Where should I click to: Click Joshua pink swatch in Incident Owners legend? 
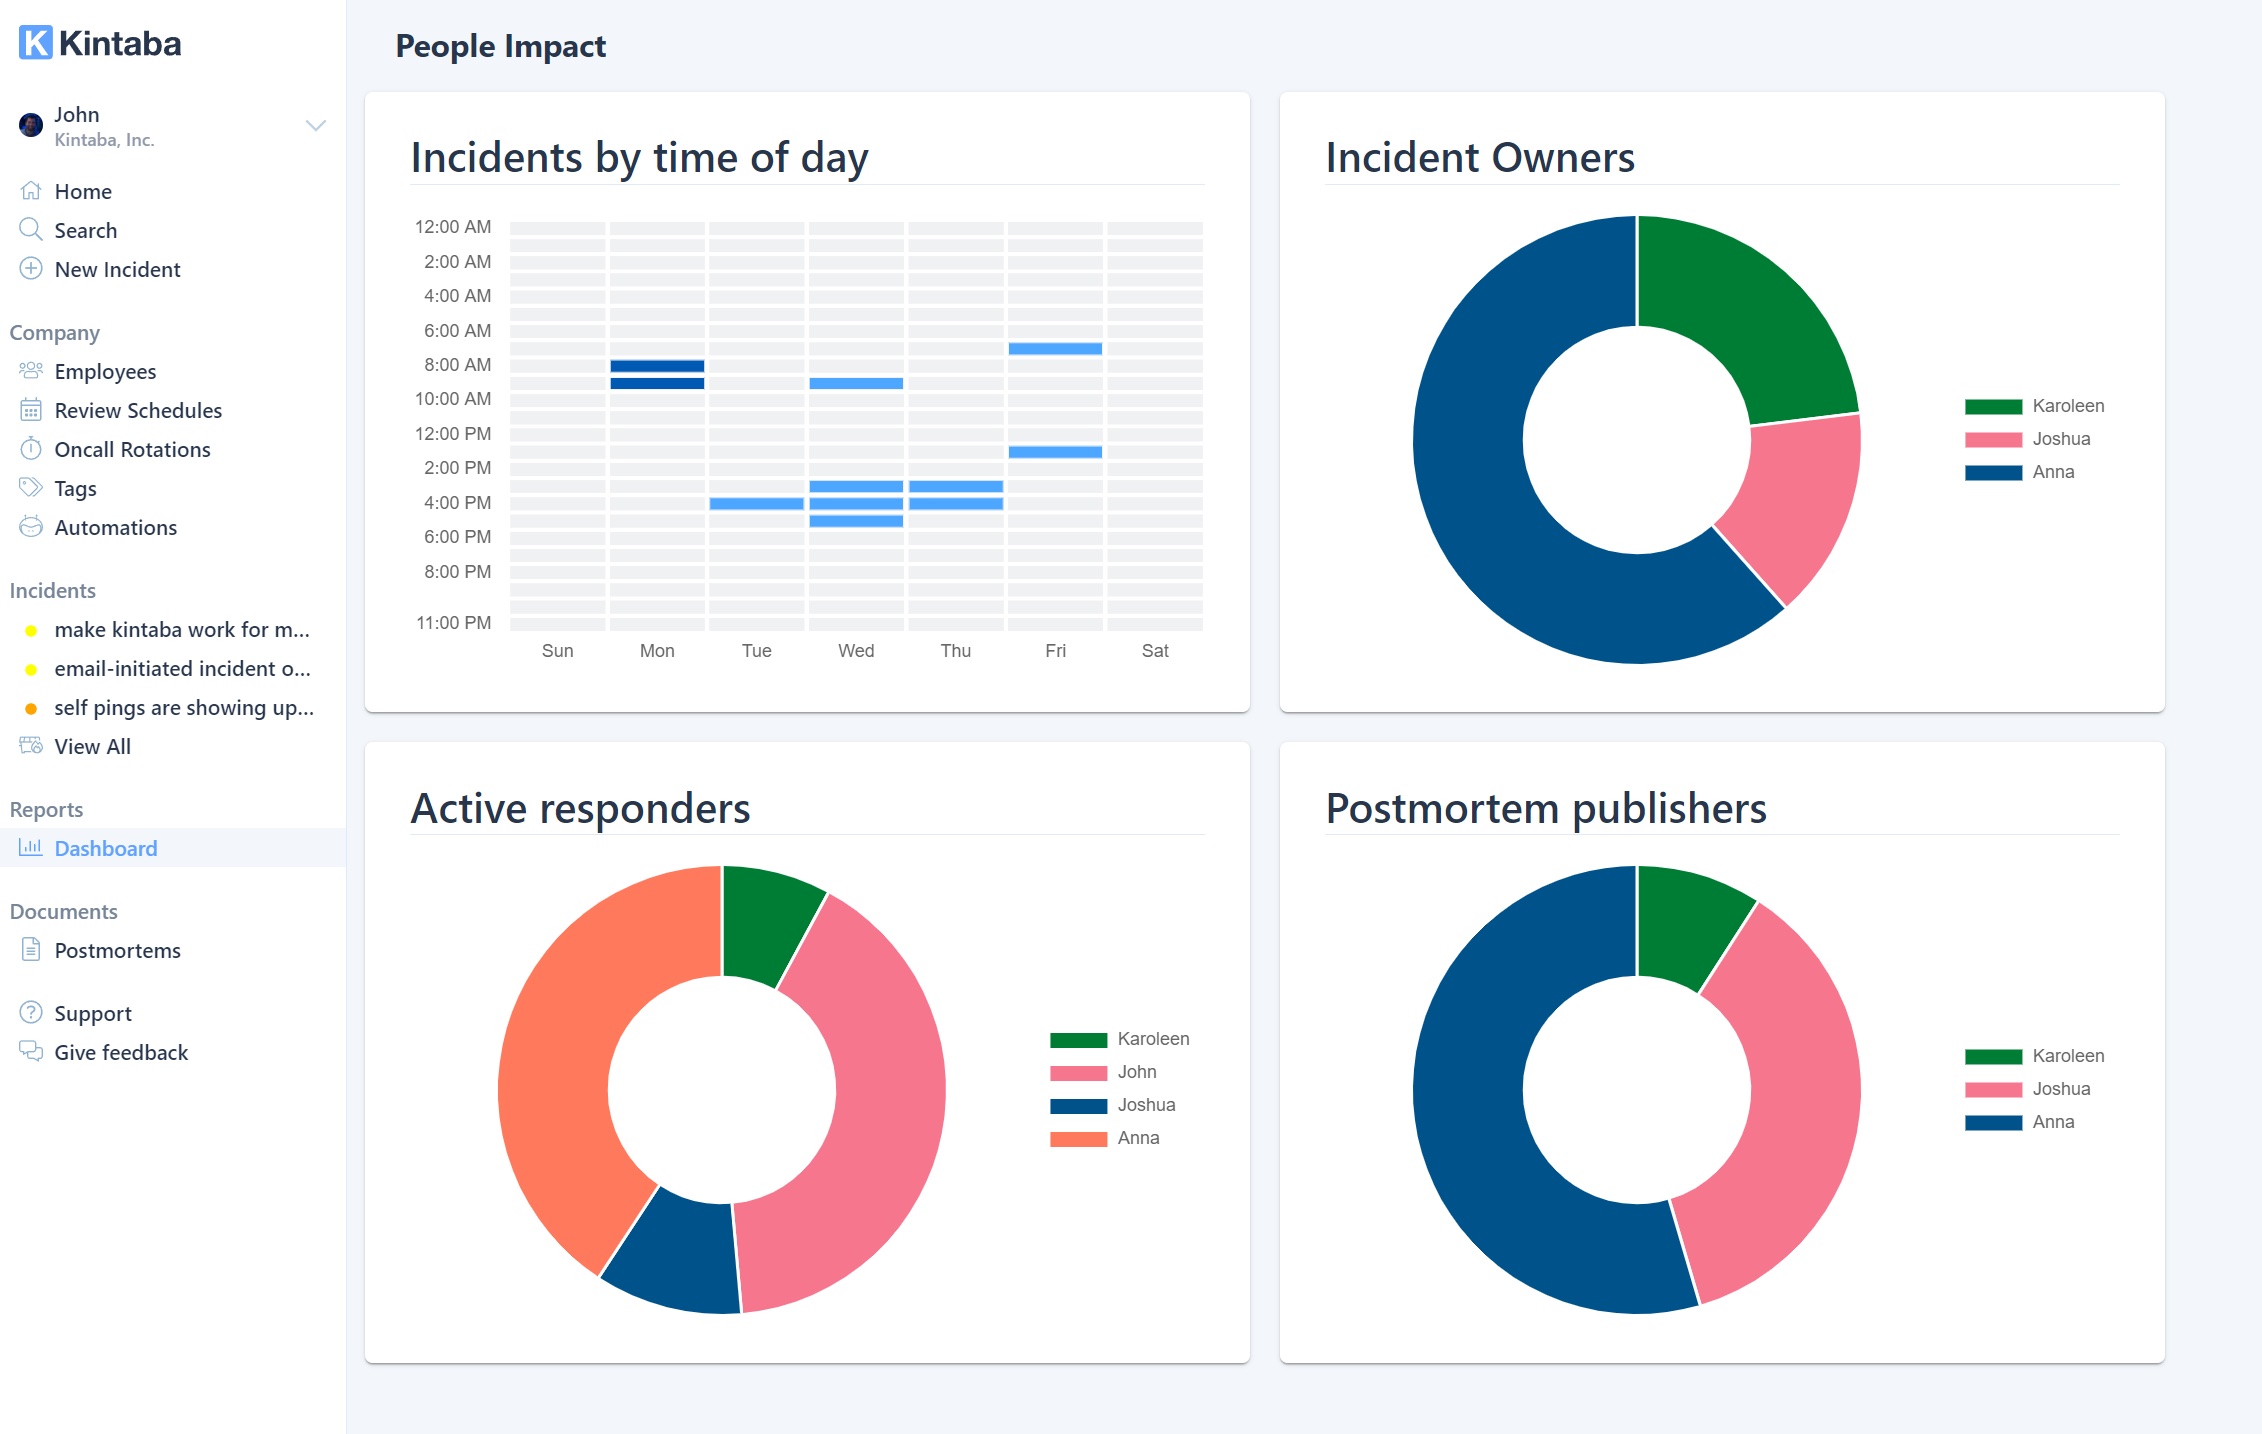[x=1993, y=439]
